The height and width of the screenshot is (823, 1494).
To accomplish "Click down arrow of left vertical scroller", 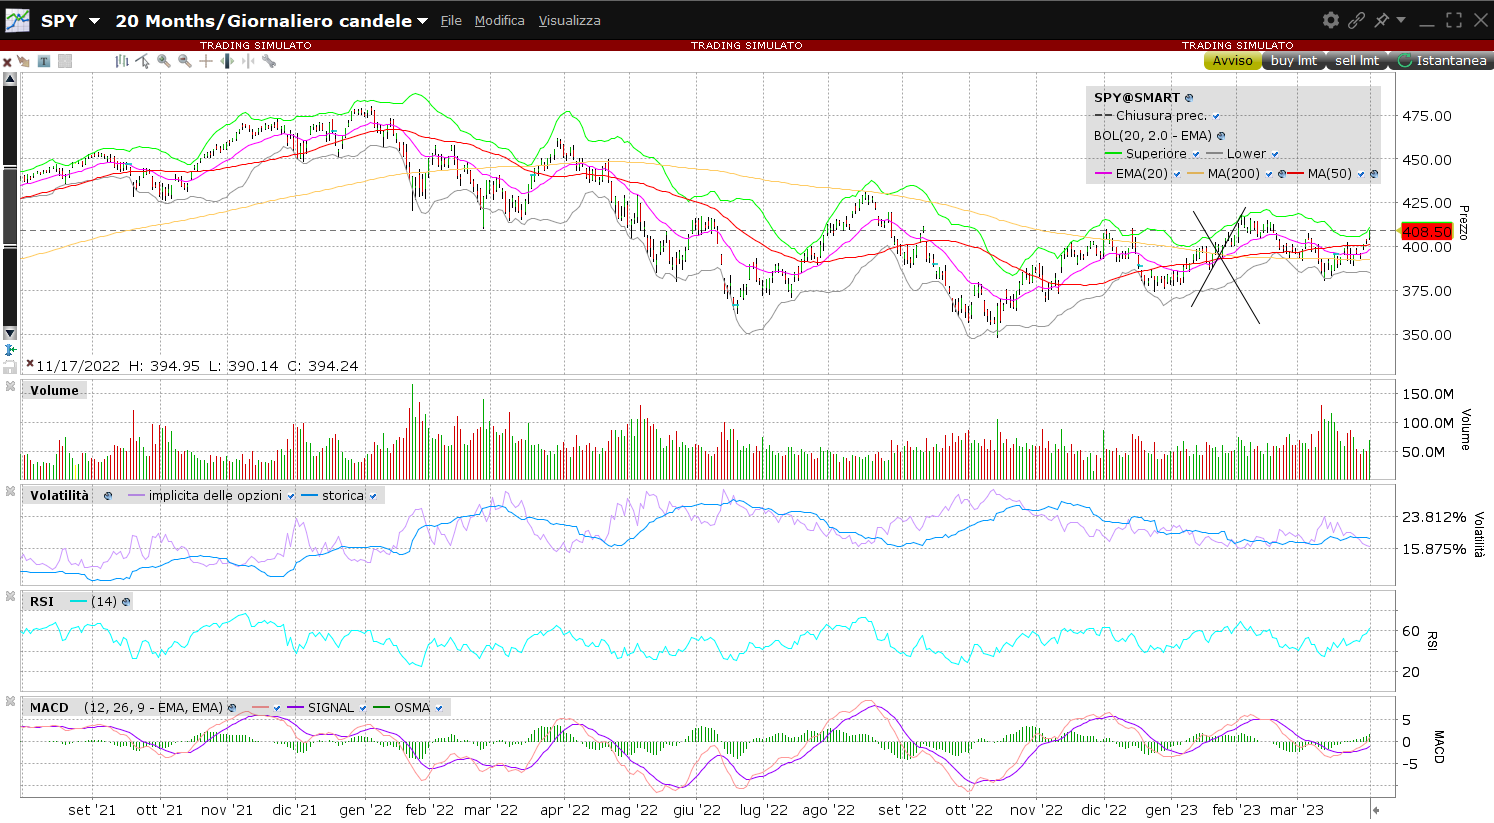I will coord(10,333).
